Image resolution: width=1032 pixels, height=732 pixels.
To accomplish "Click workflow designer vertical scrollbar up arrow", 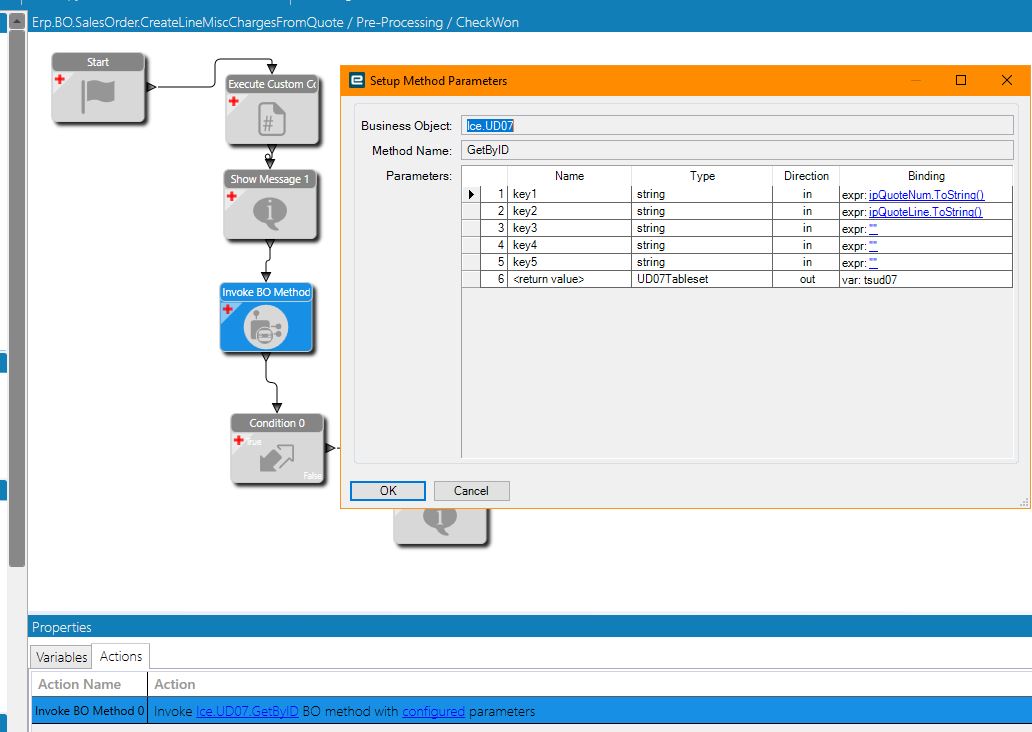I will pyautogui.click(x=17, y=22).
